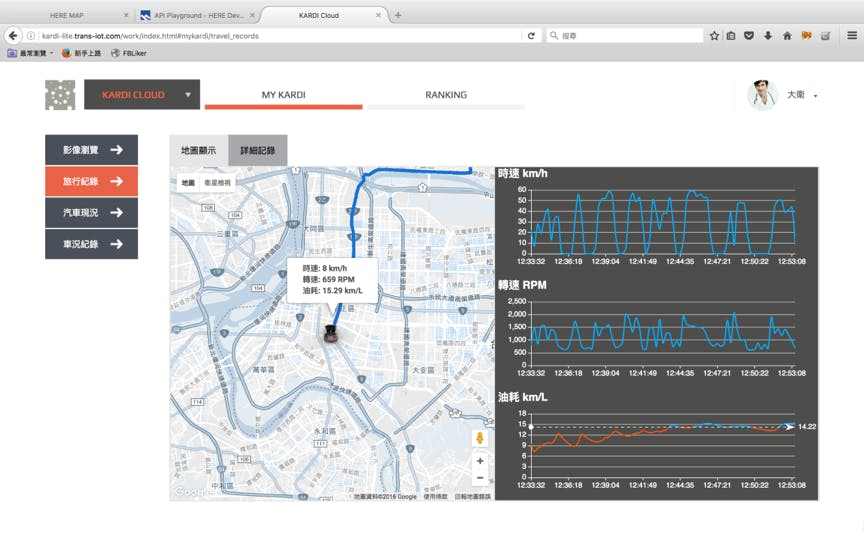The height and width of the screenshot is (539, 864).
Task: Click the 12:41:49 label on fuel chart
Action: pyautogui.click(x=642, y=485)
